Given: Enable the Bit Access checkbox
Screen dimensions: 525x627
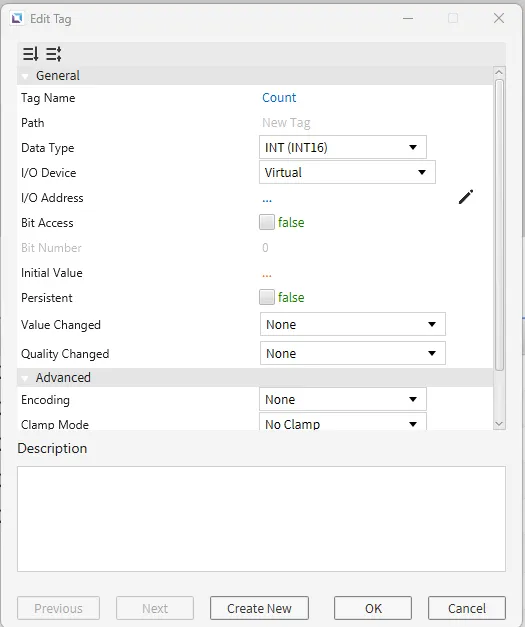Looking at the screenshot, I should (x=267, y=222).
